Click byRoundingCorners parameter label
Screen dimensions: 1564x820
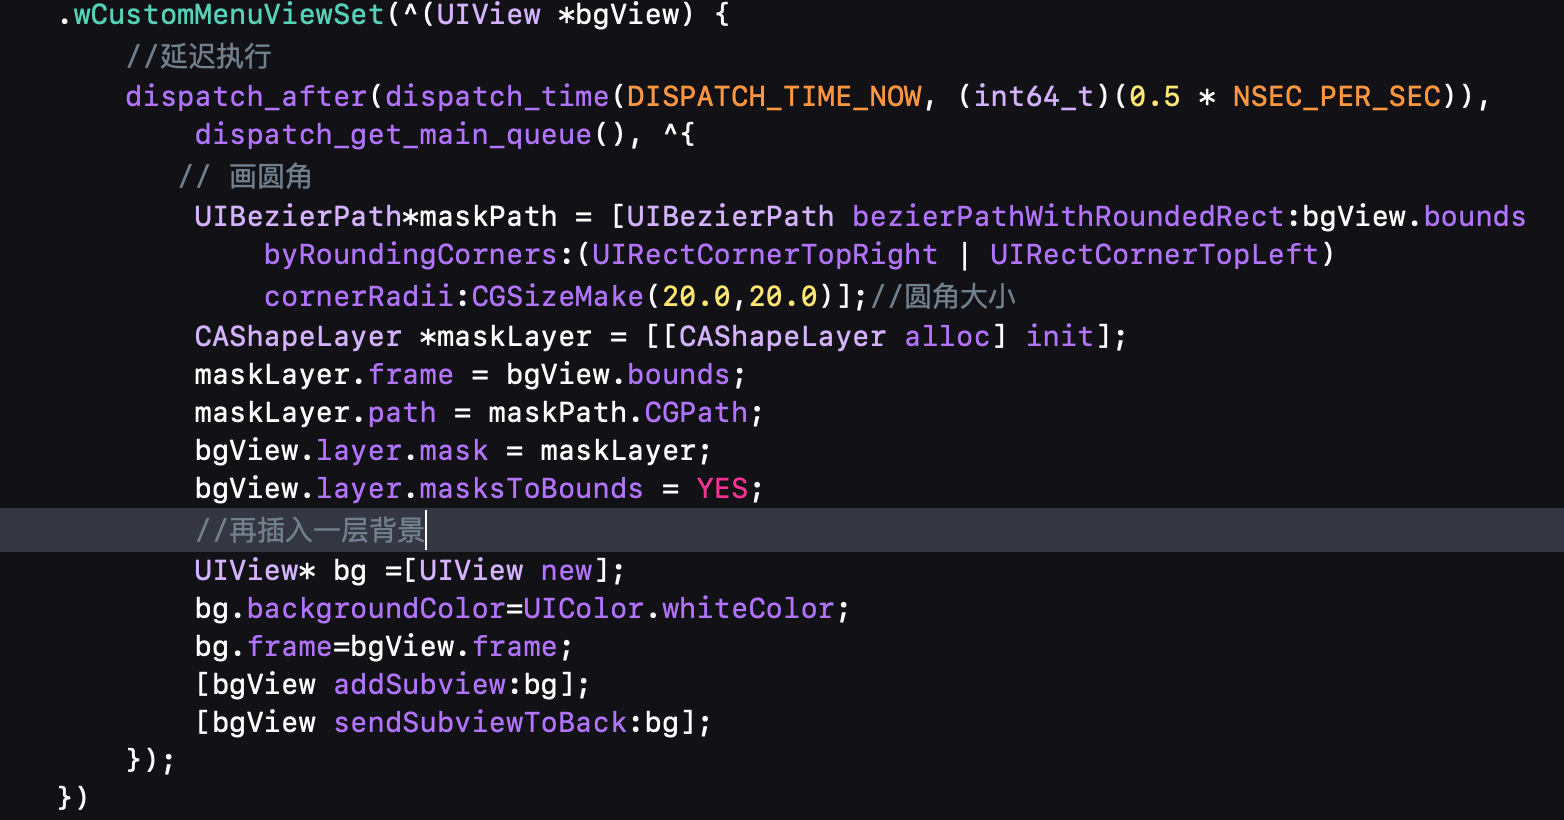(410, 255)
